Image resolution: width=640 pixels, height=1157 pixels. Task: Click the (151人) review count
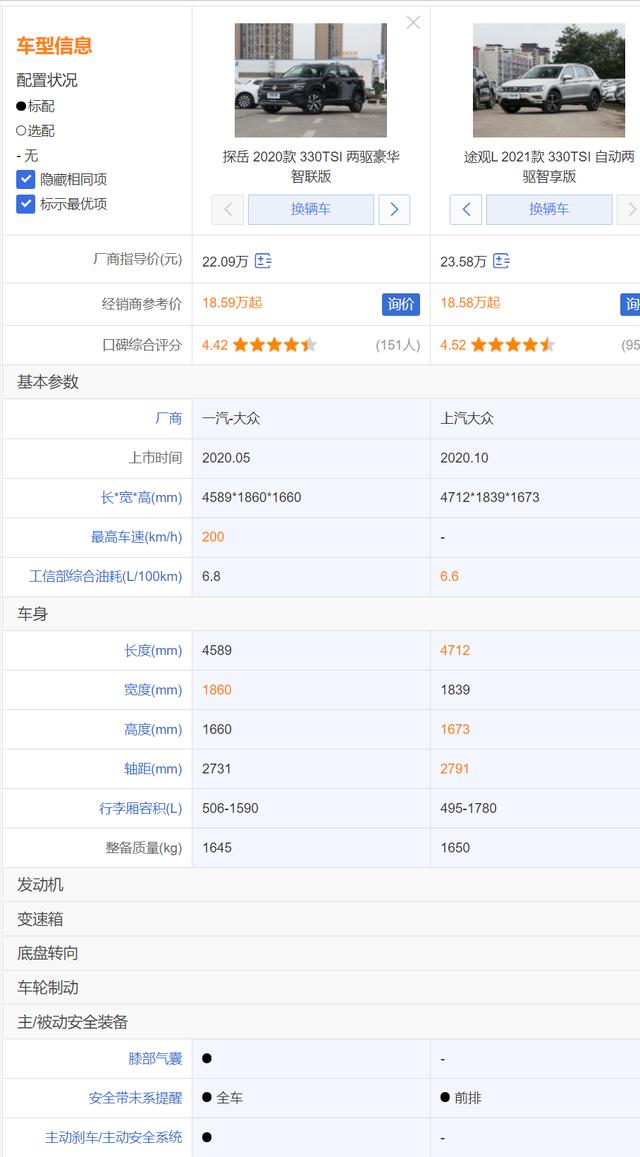[398, 345]
